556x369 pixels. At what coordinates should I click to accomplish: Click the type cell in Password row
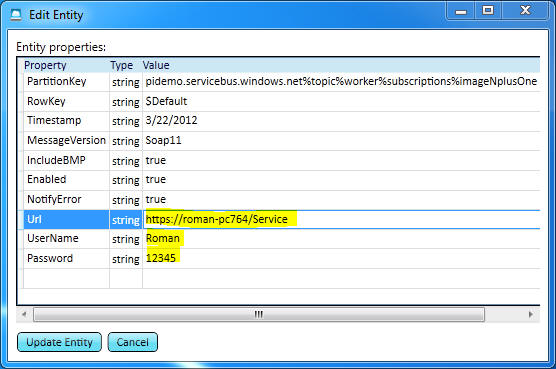pos(126,258)
